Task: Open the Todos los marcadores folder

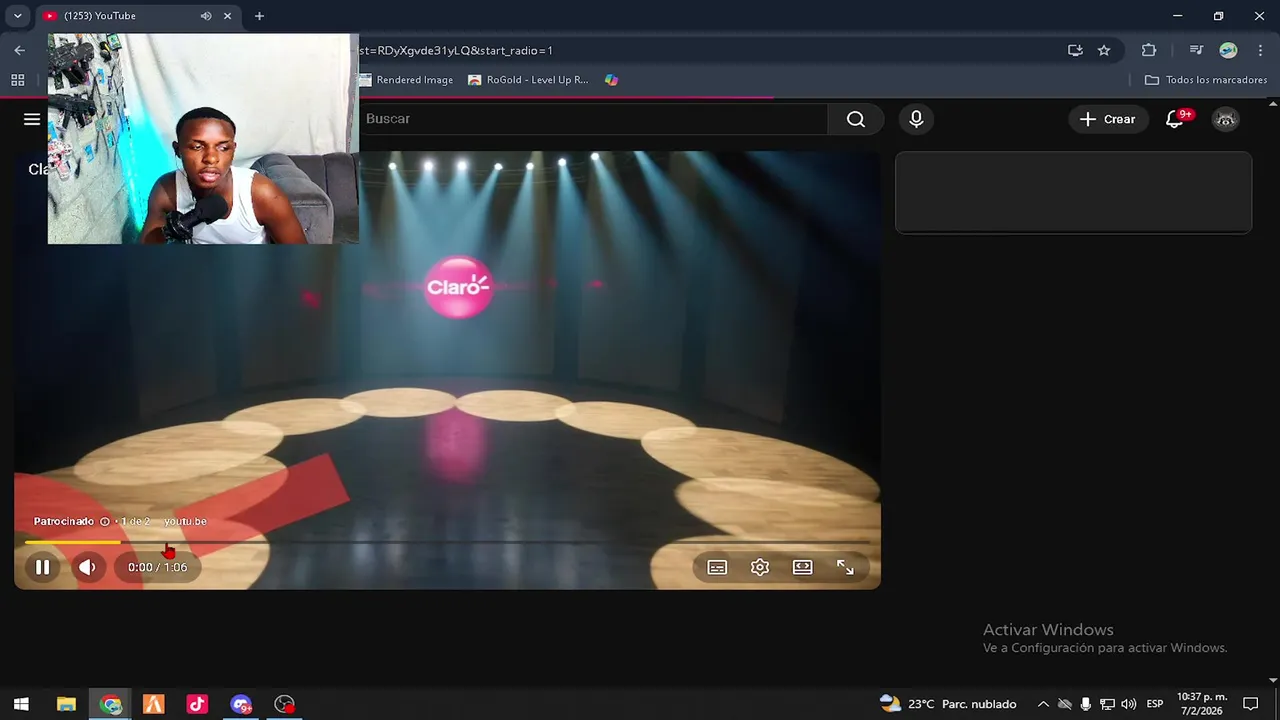Action: 1206,80
